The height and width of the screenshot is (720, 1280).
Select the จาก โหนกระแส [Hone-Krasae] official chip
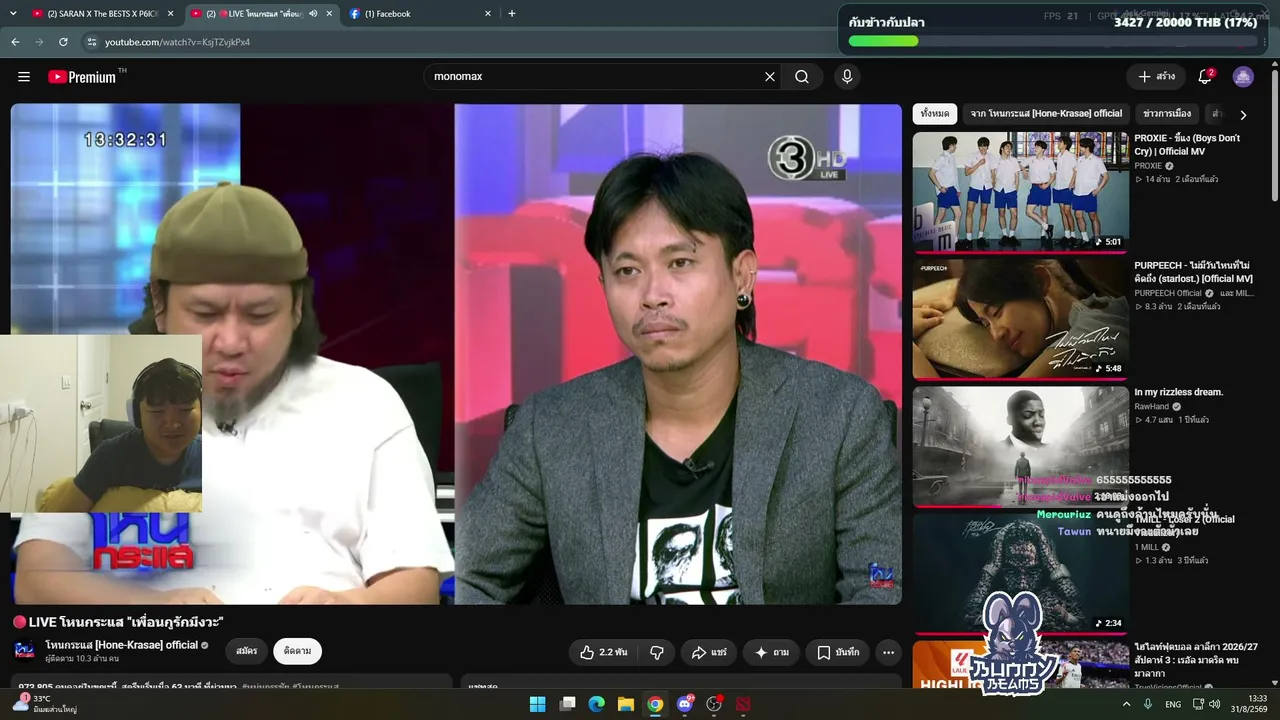pyautogui.click(x=1046, y=114)
